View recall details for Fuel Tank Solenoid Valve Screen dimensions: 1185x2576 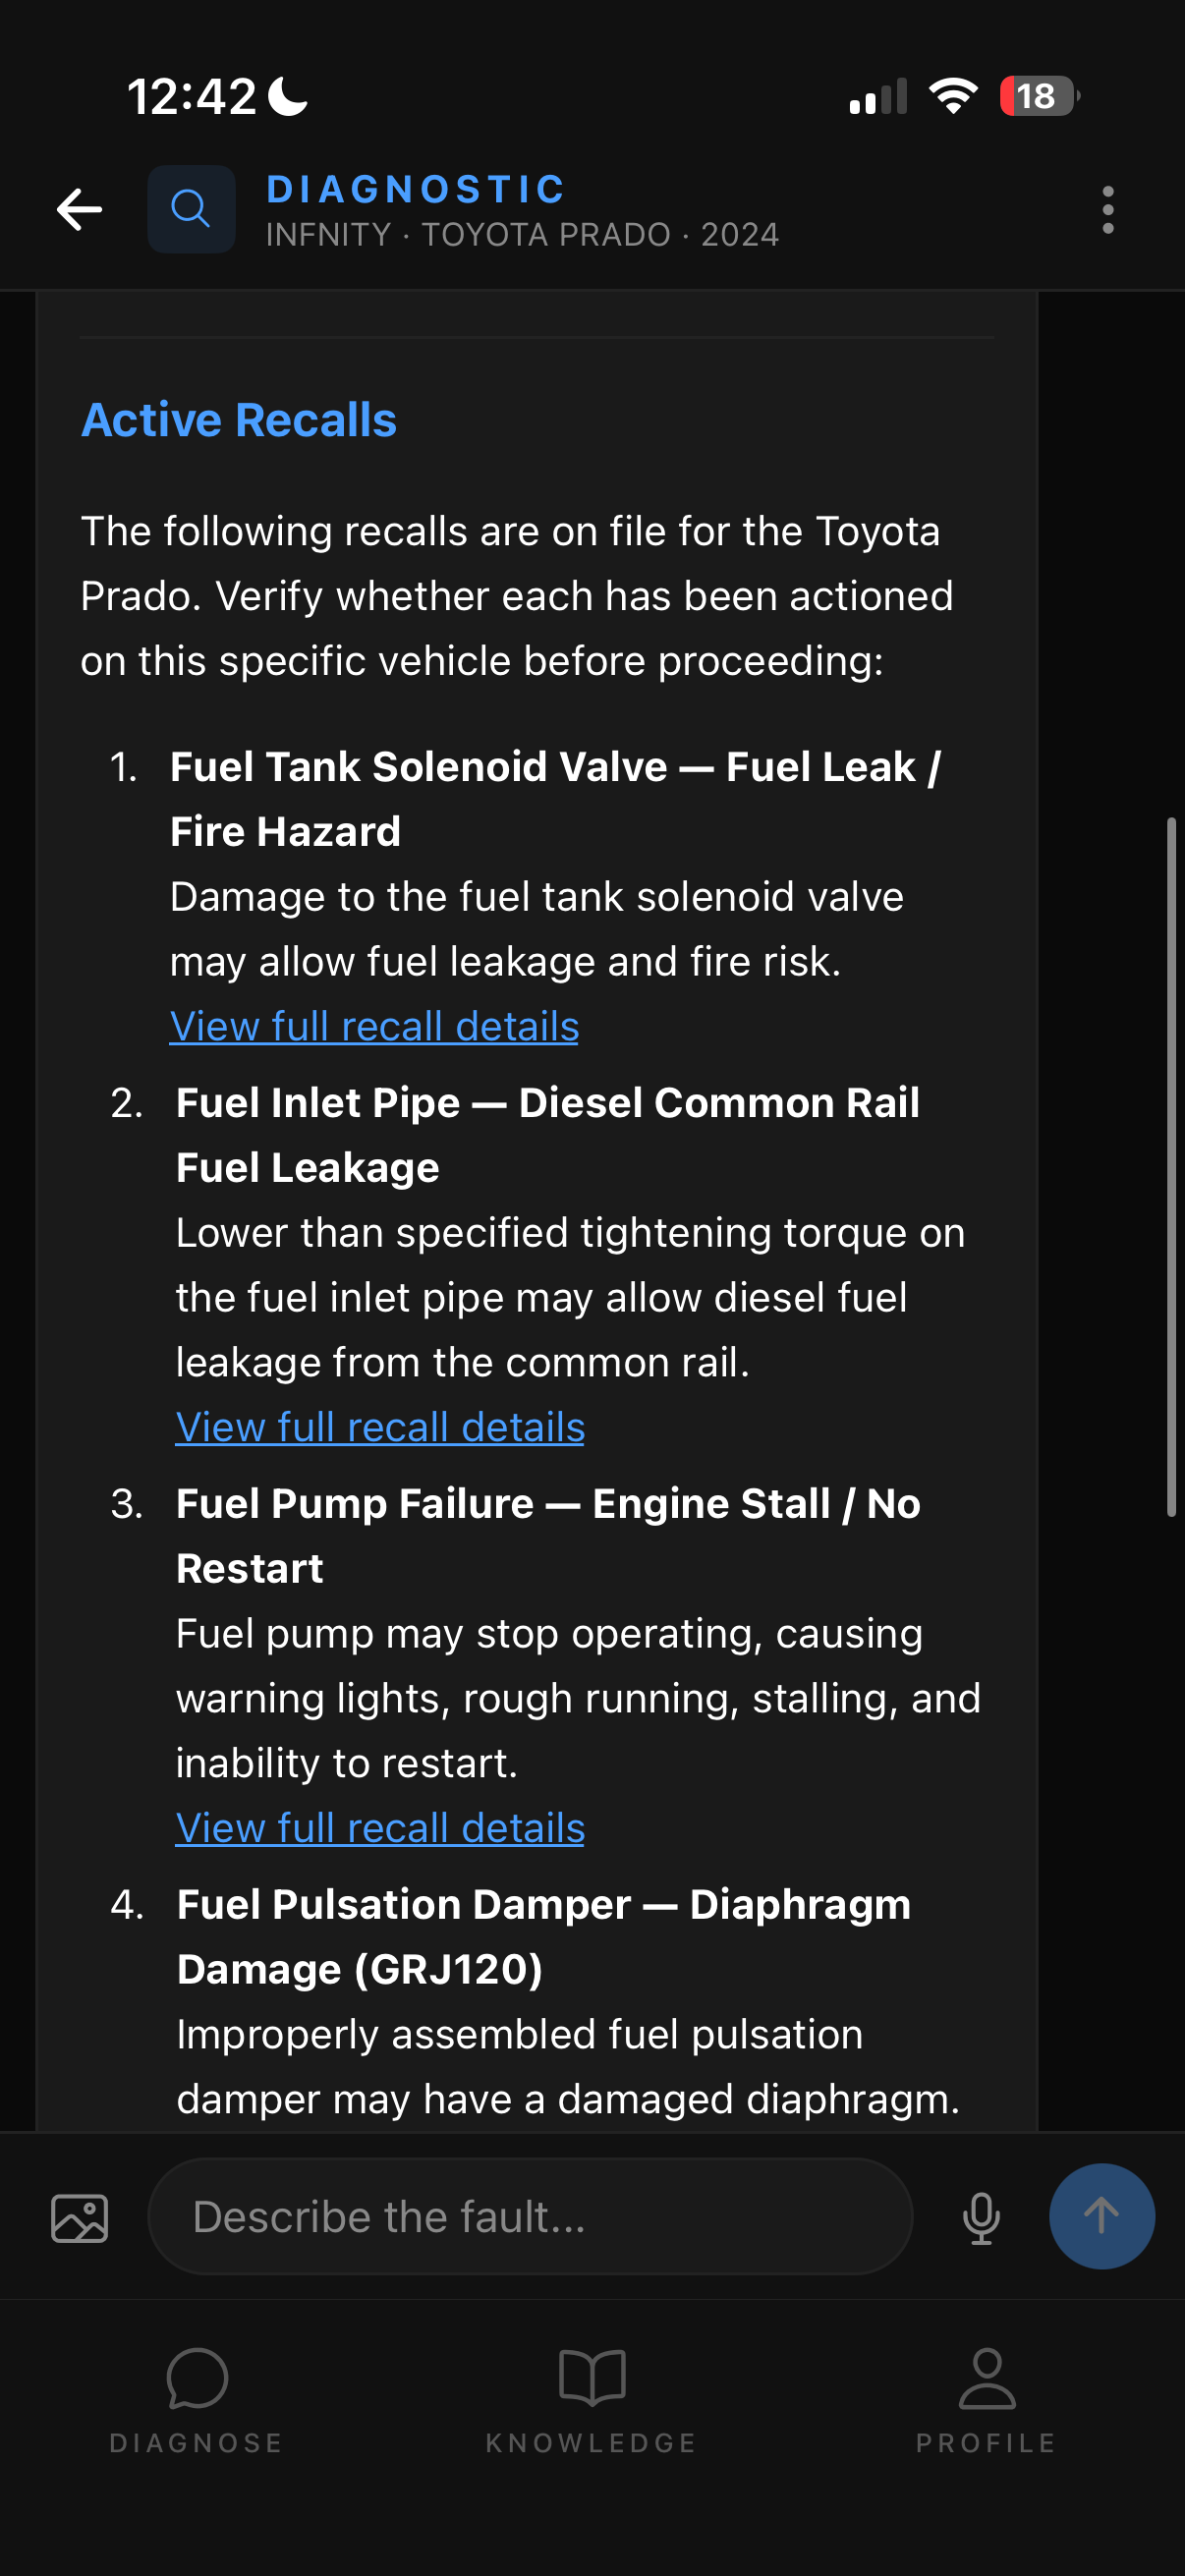point(374,1027)
